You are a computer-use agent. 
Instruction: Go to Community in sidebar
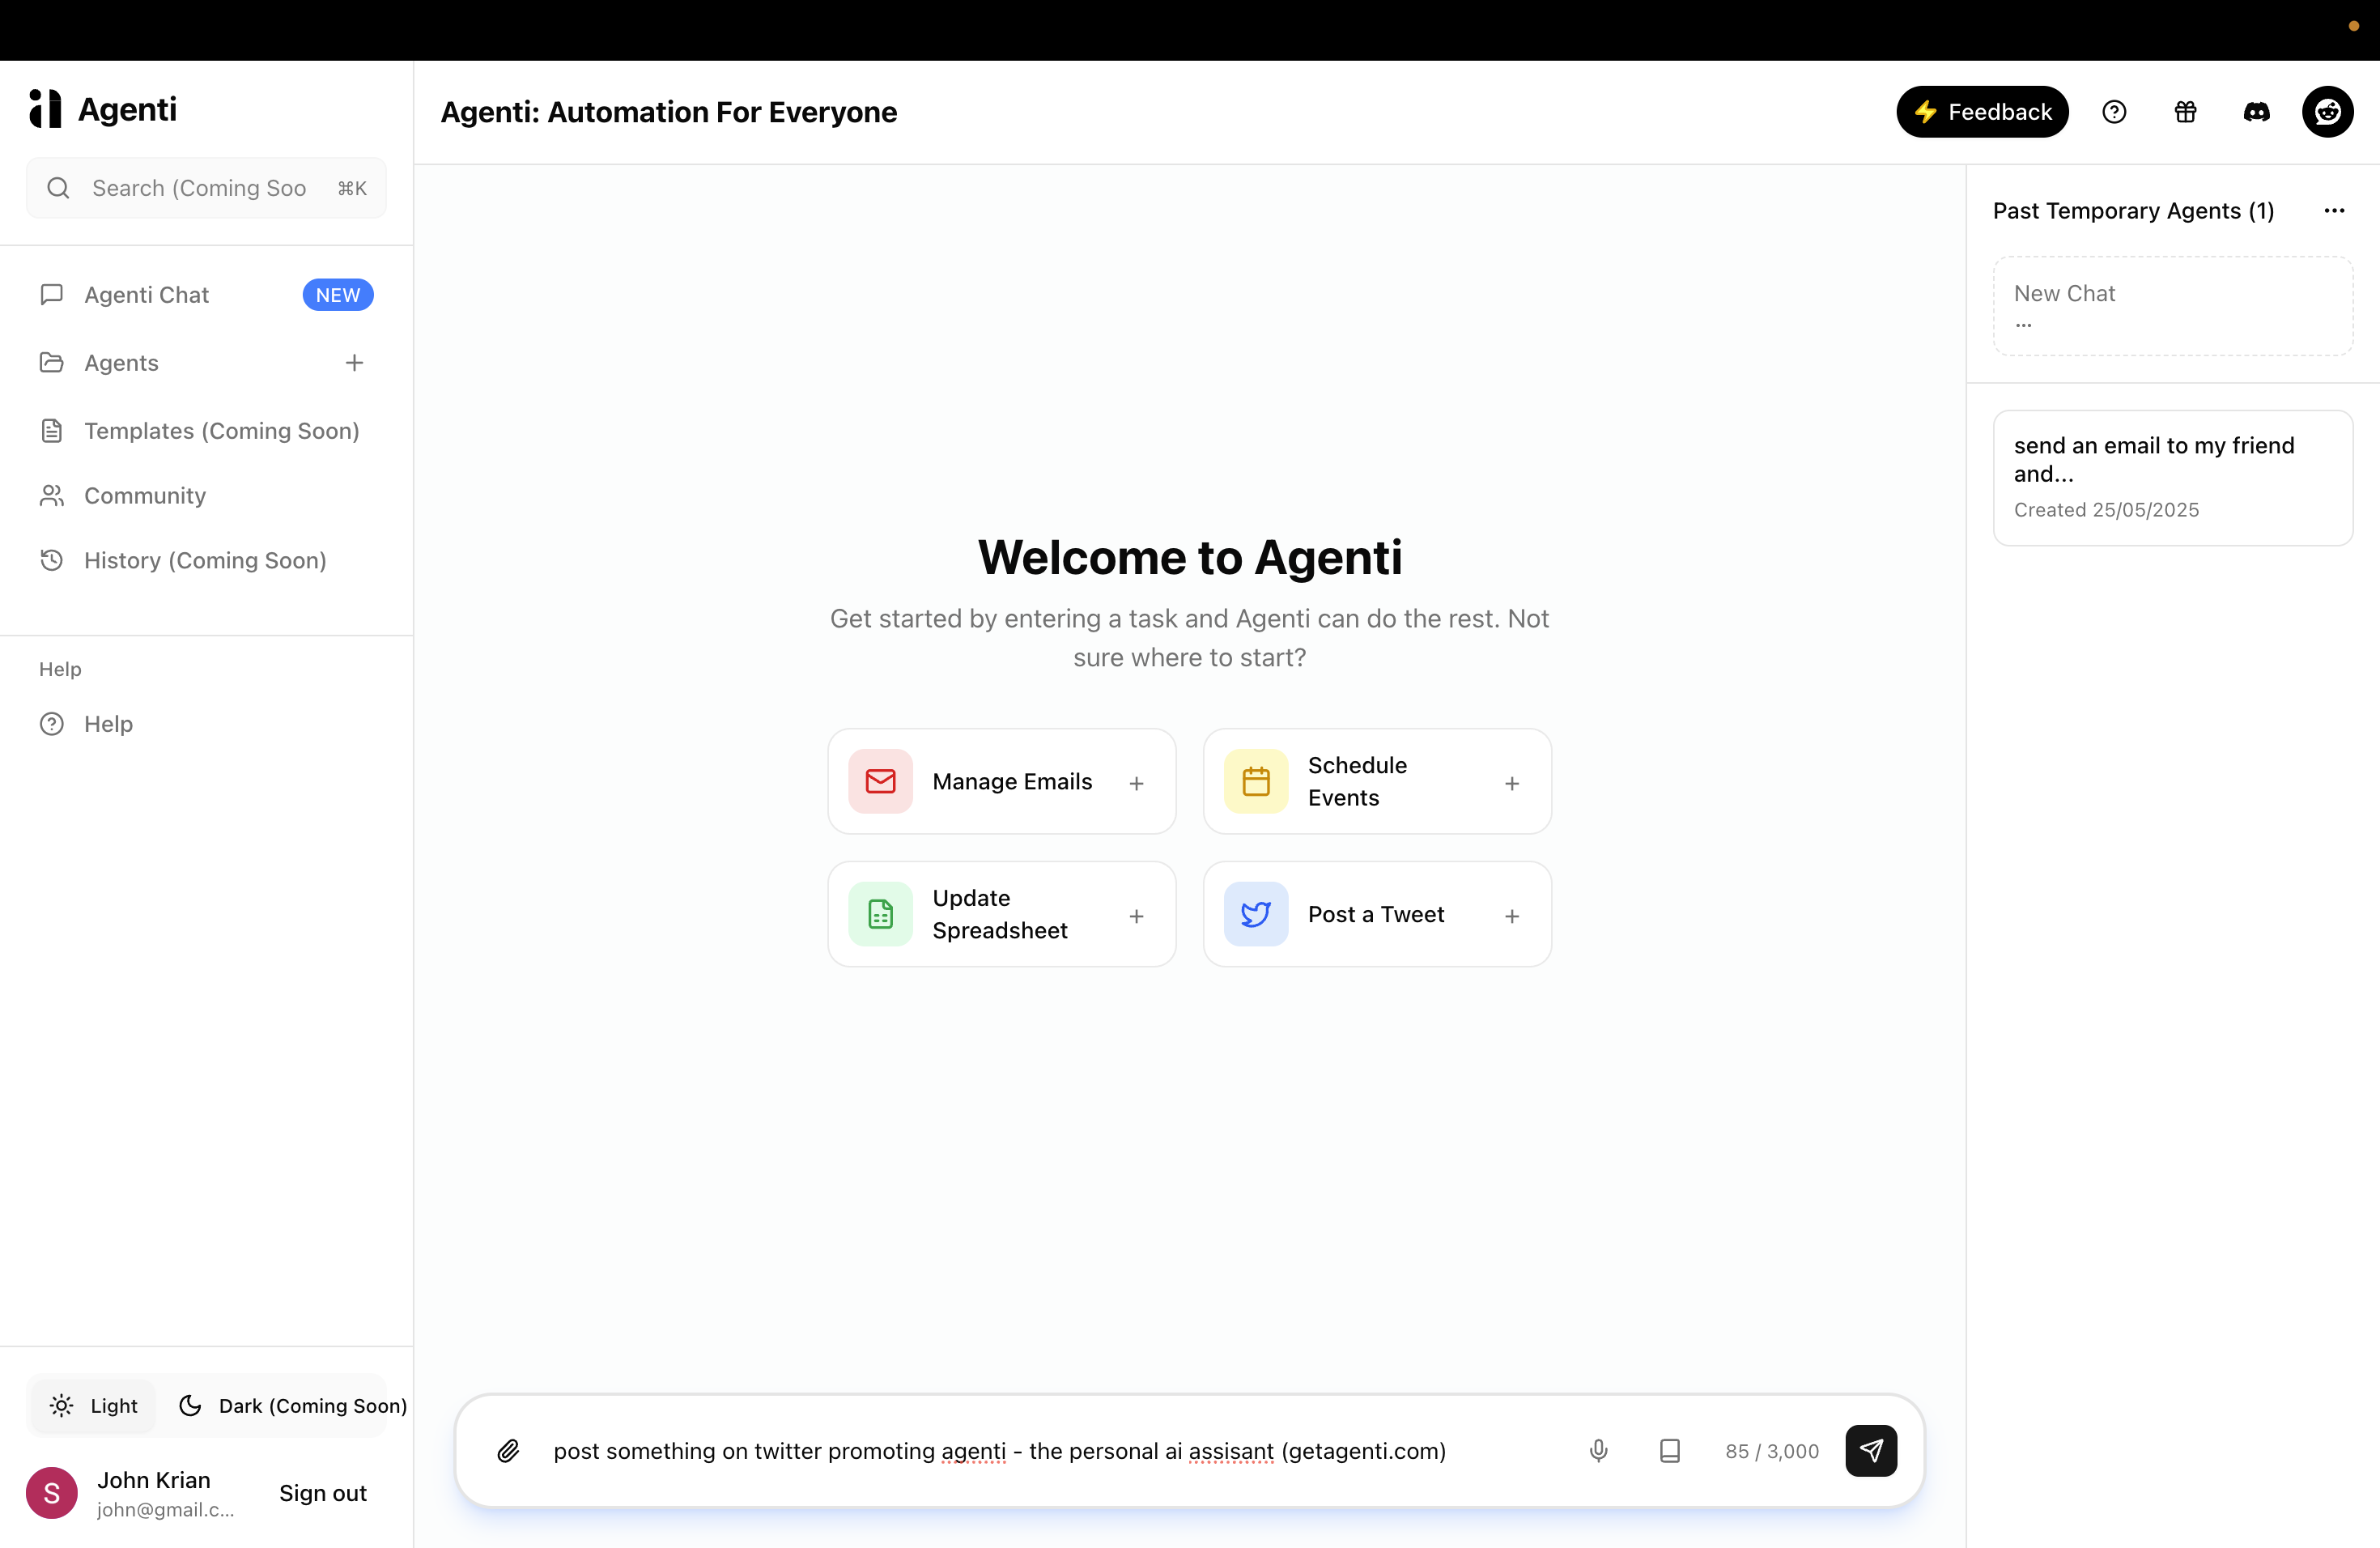click(x=145, y=496)
